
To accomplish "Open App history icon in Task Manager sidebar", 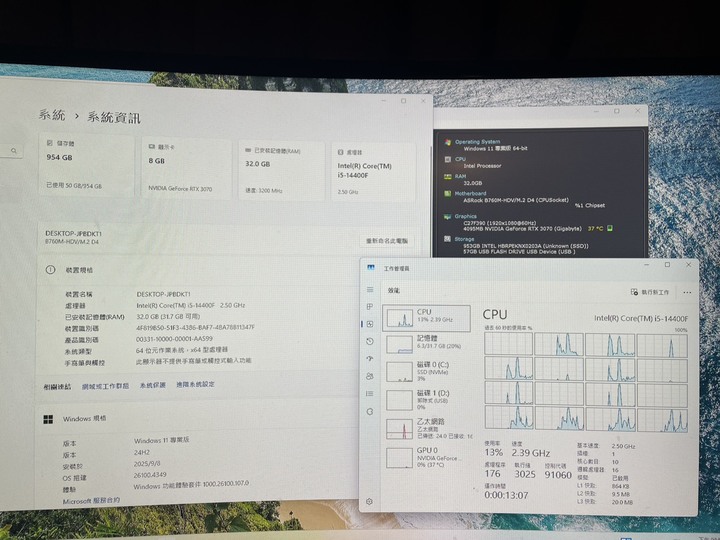I will 370,341.
